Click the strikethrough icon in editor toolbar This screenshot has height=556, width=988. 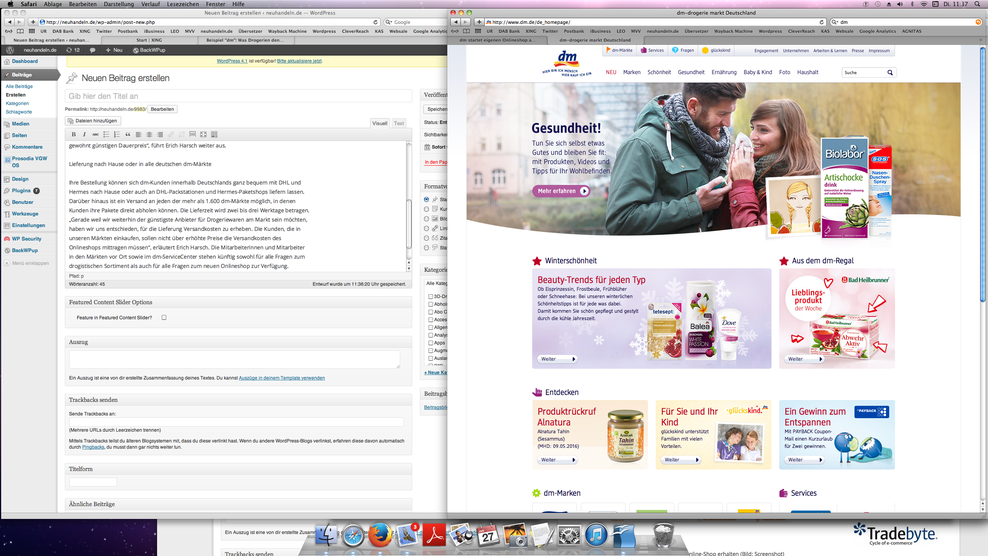pos(95,134)
